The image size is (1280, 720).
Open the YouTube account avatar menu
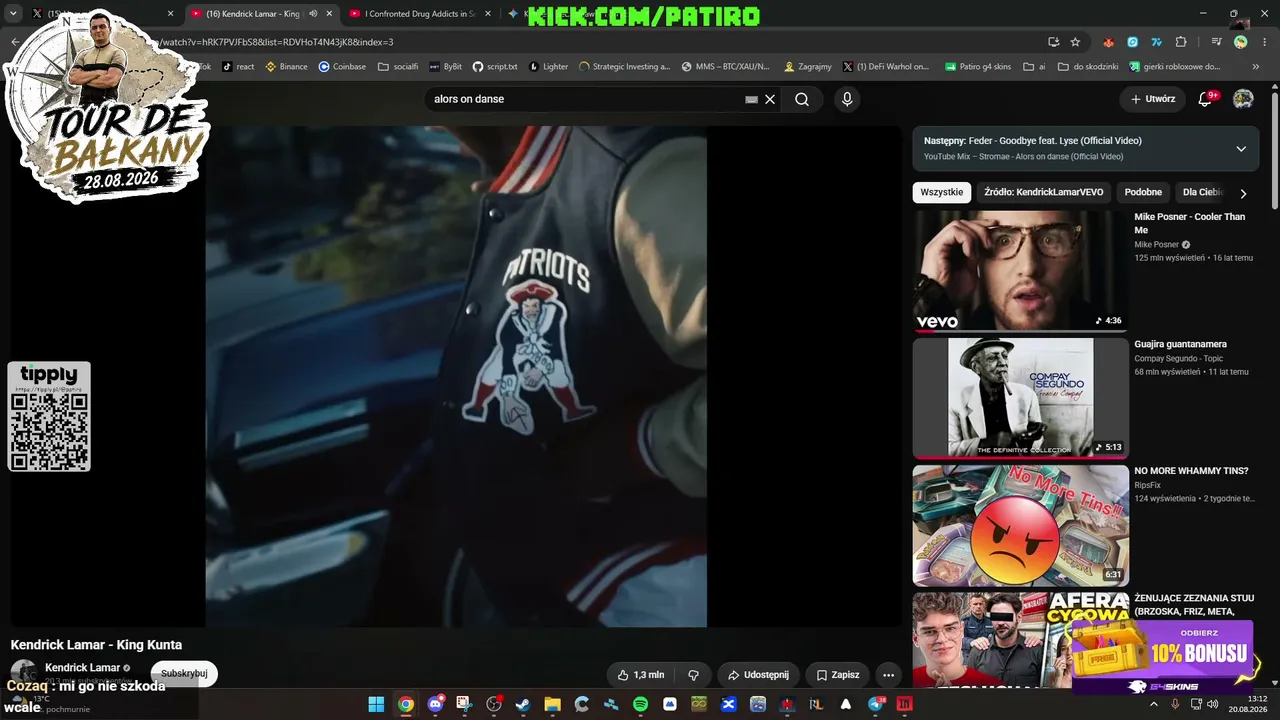point(1243,99)
